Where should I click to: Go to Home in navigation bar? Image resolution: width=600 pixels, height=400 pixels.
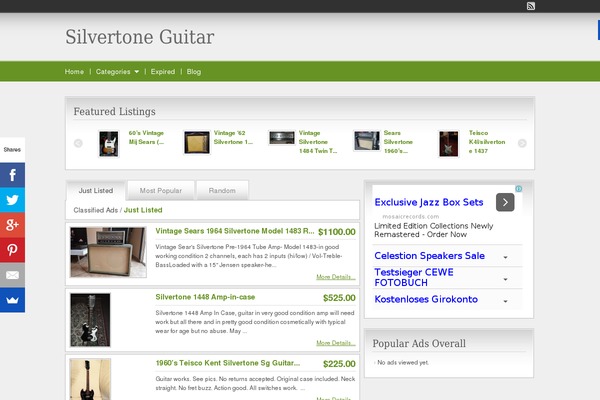tap(74, 72)
